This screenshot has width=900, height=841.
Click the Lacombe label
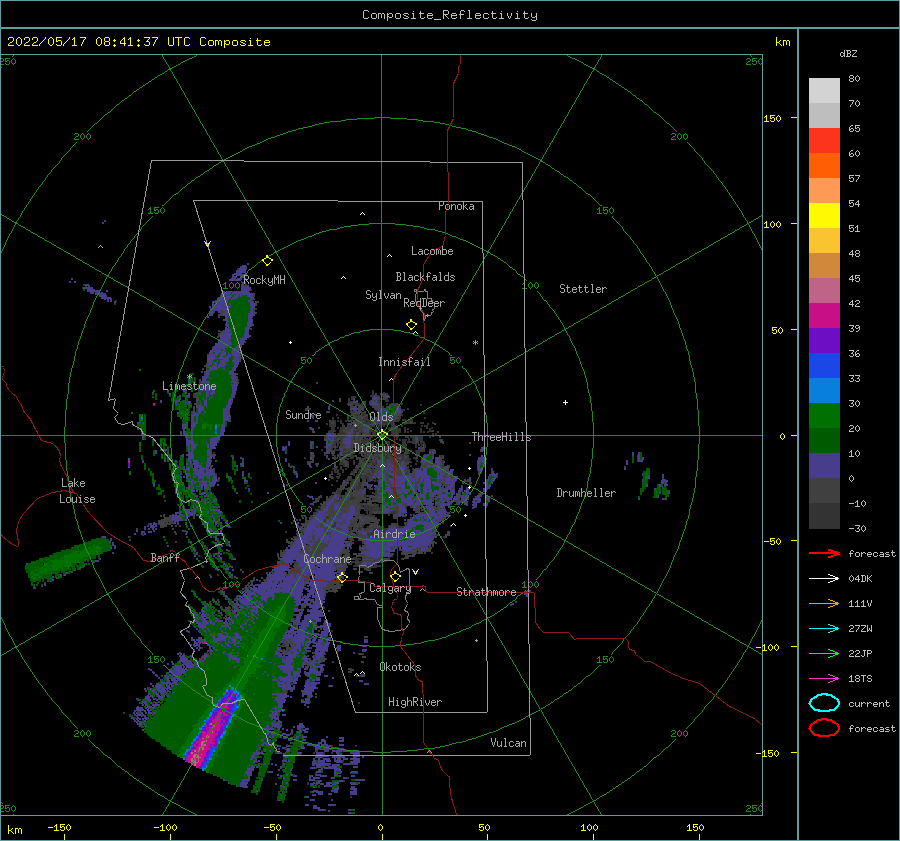tap(432, 251)
